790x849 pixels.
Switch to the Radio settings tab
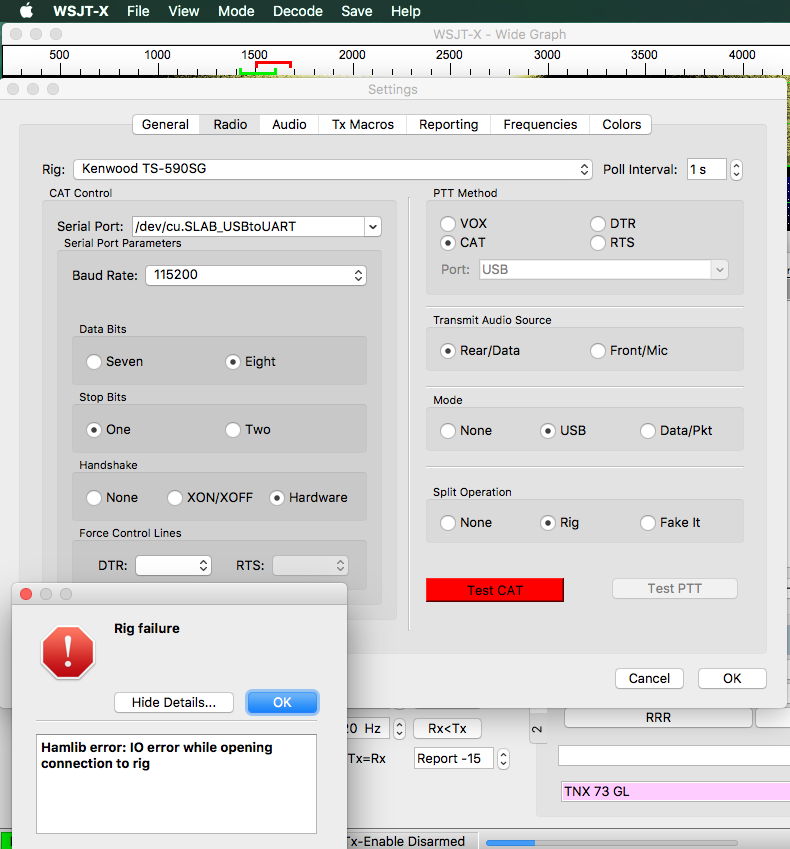(230, 125)
